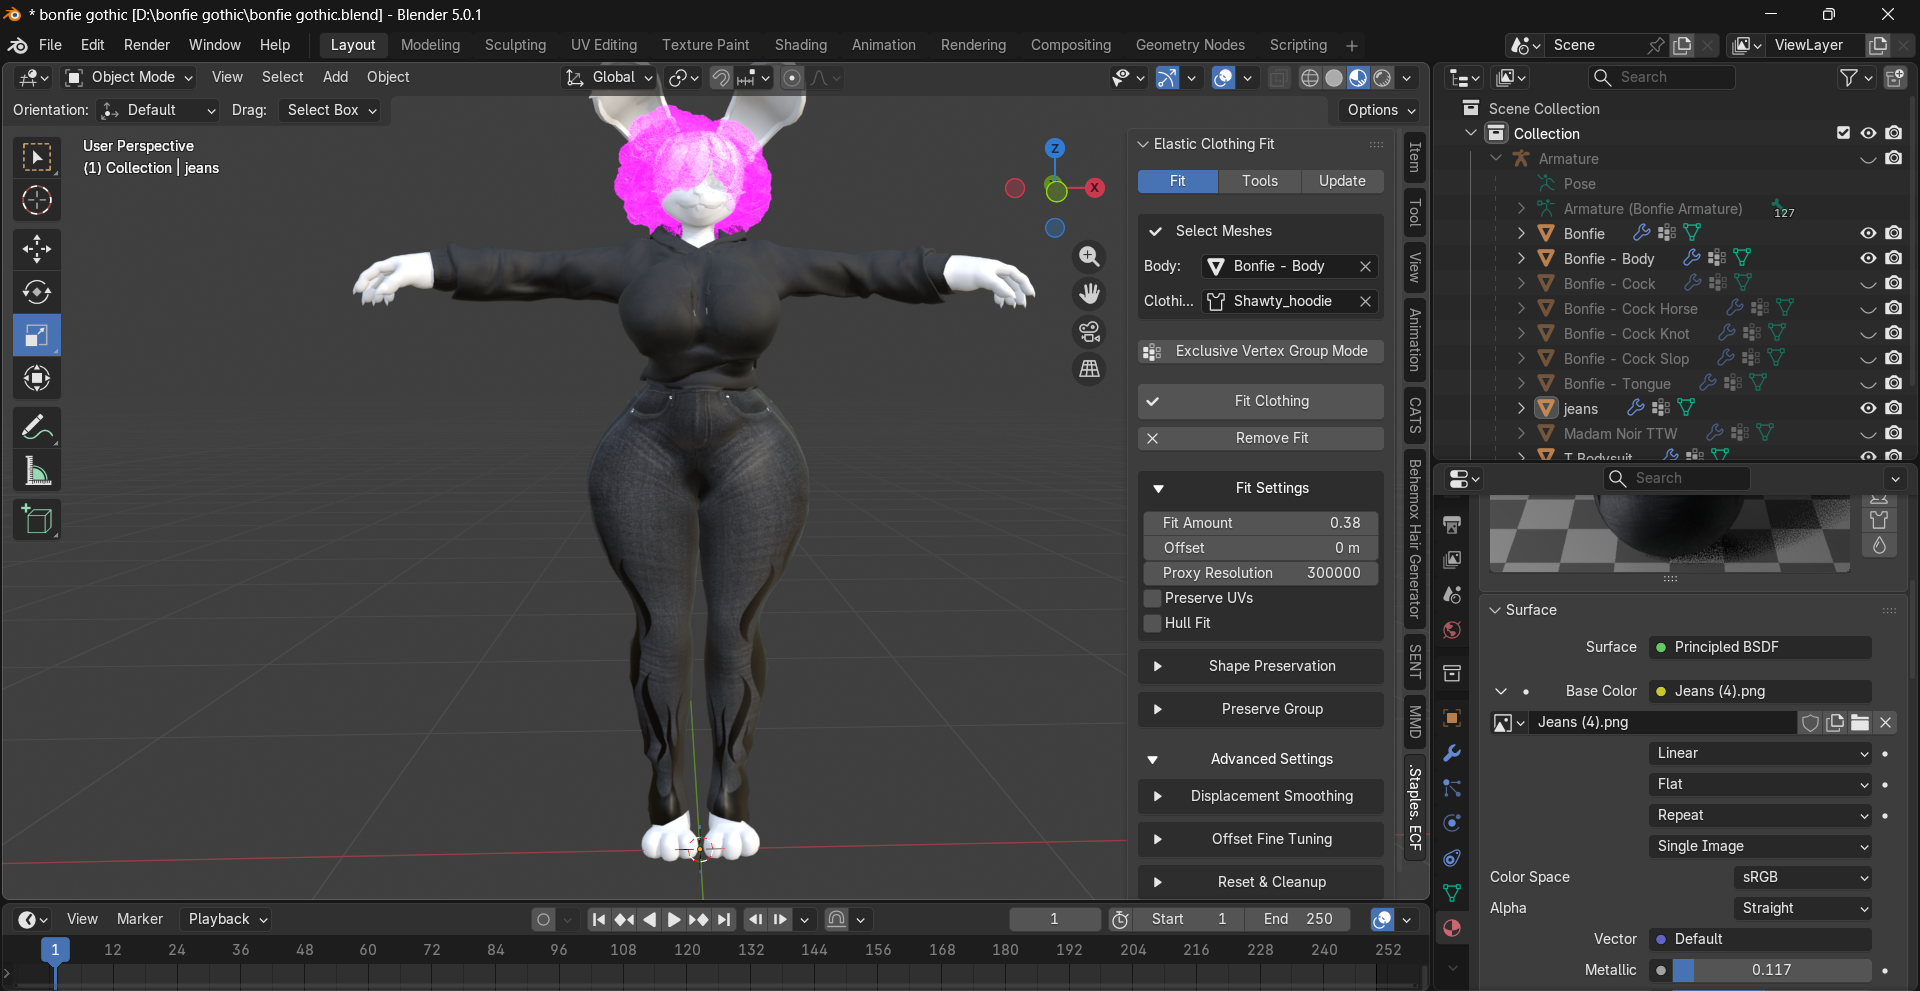Screen dimensions: 1920x991
Task: Adjust the Metallic slider
Action: 1771,970
